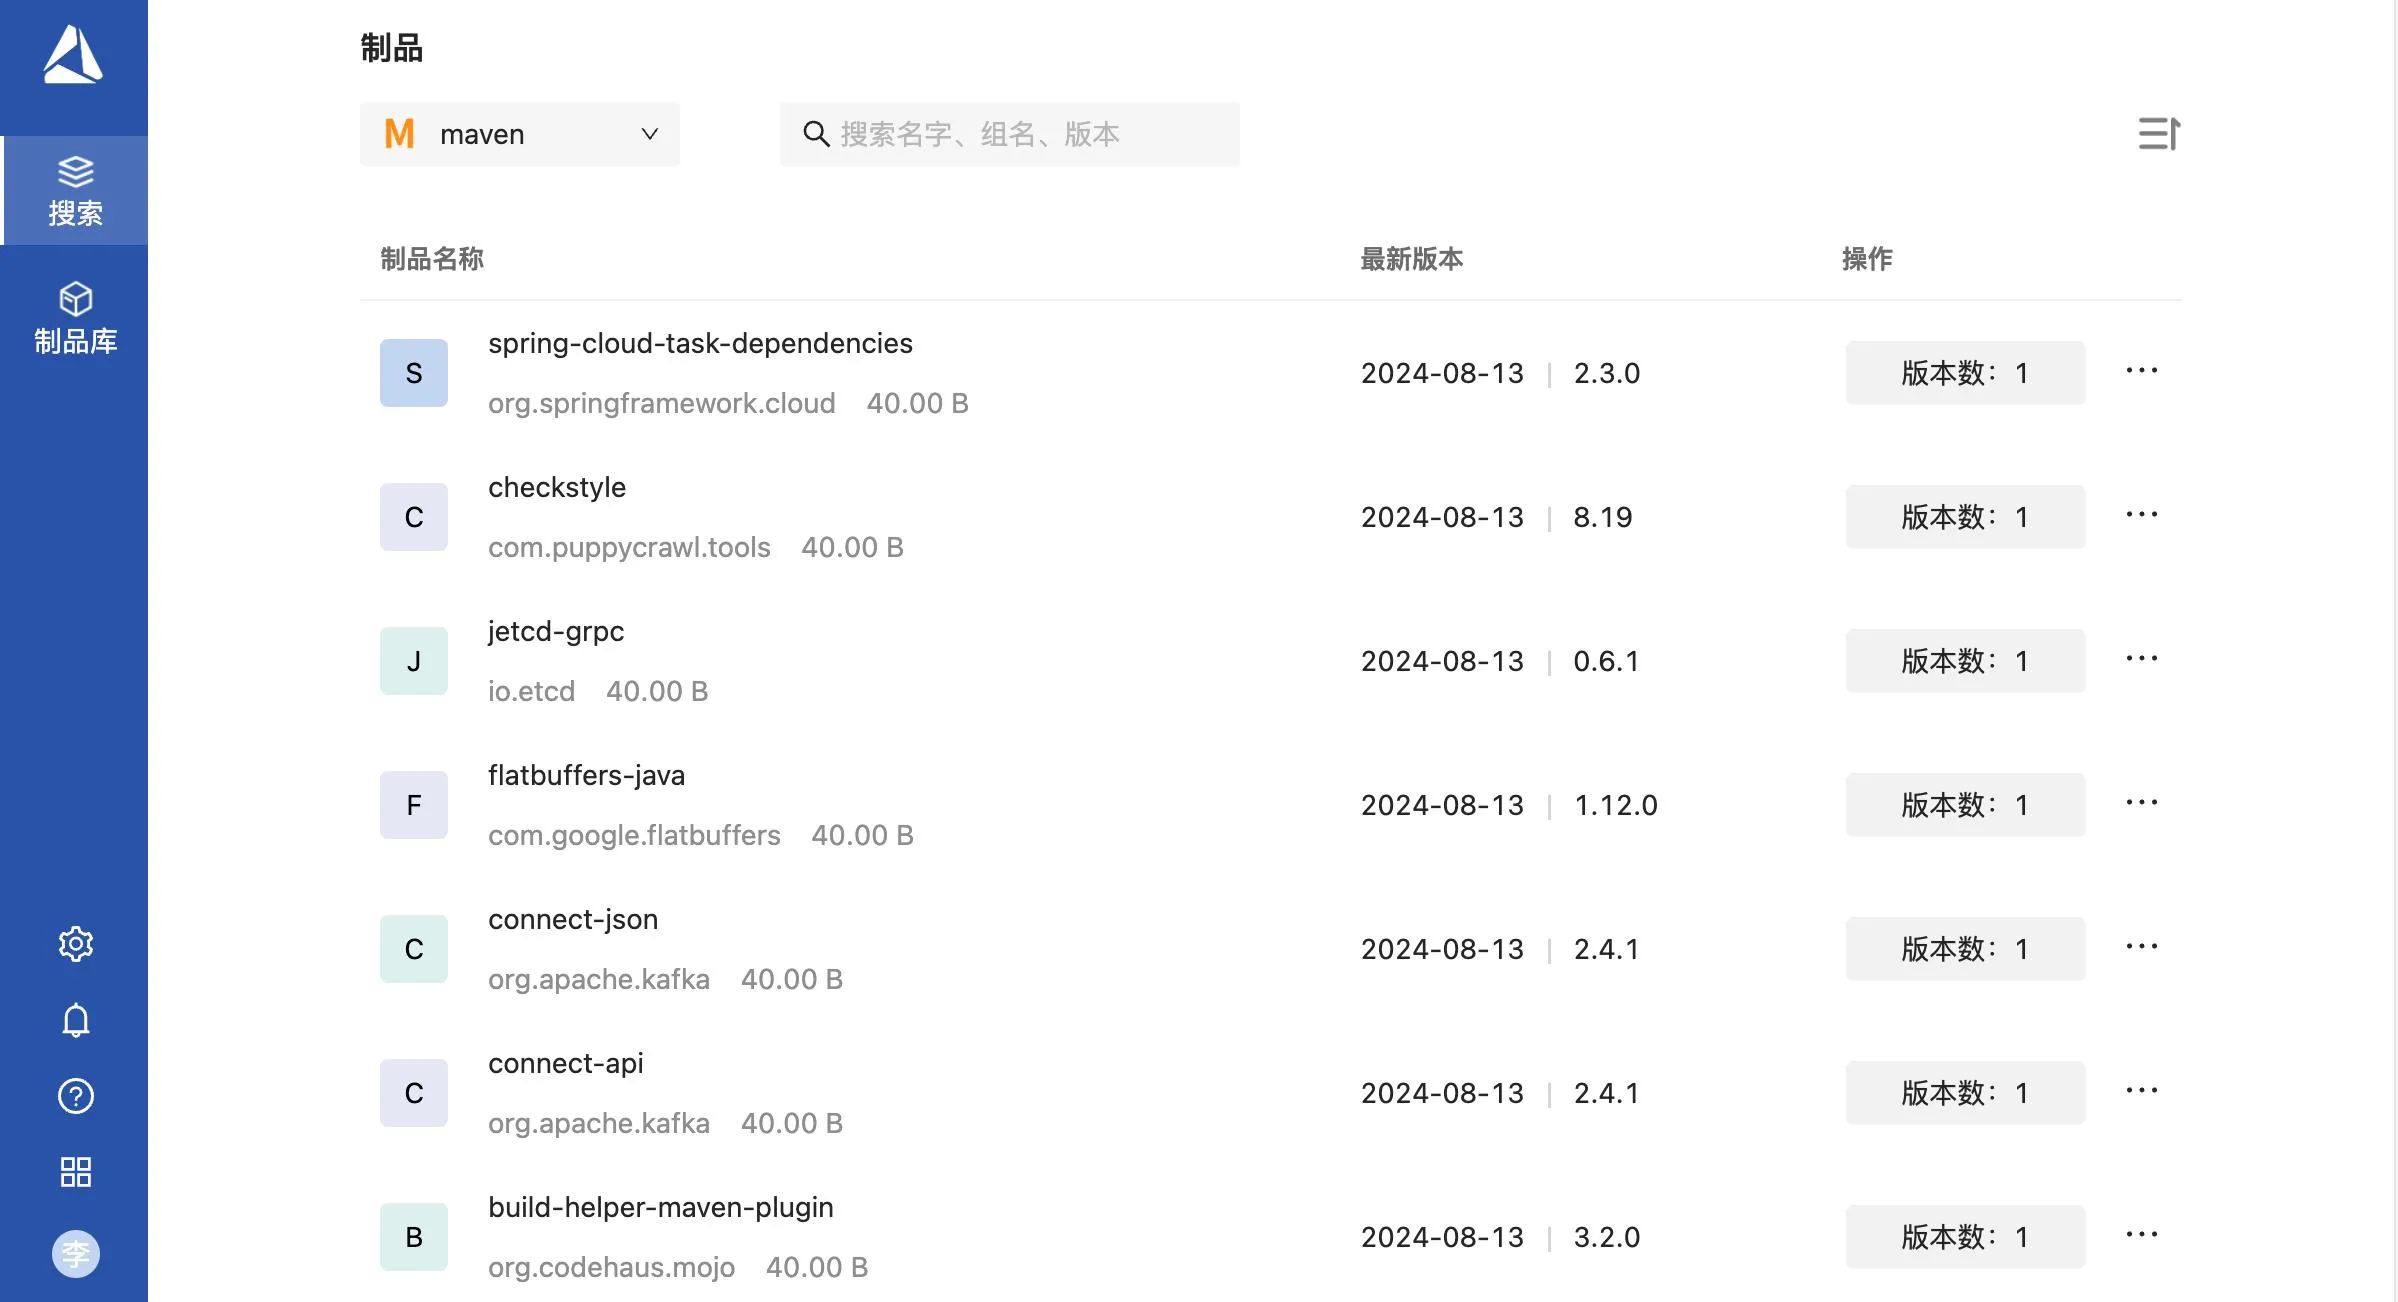The height and width of the screenshot is (1302, 2398).
Task: Toggle the sort order icon
Action: pyautogui.click(x=2159, y=133)
